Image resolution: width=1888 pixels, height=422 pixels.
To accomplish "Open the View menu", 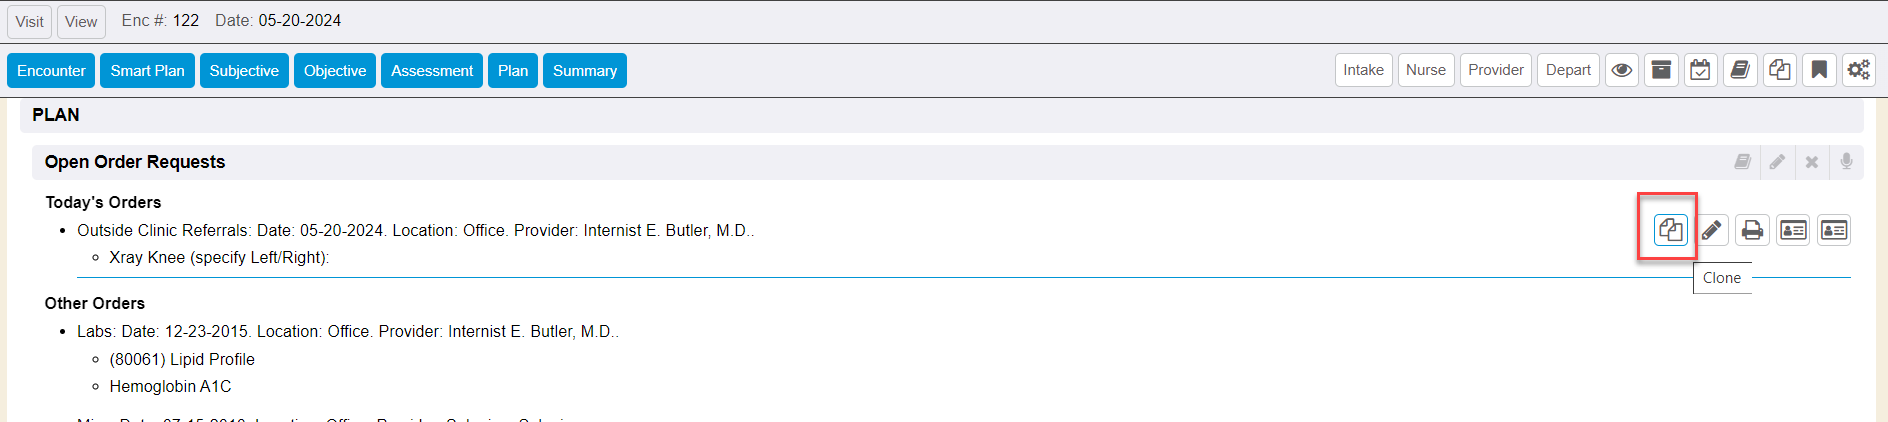I will pyautogui.click(x=81, y=21).
